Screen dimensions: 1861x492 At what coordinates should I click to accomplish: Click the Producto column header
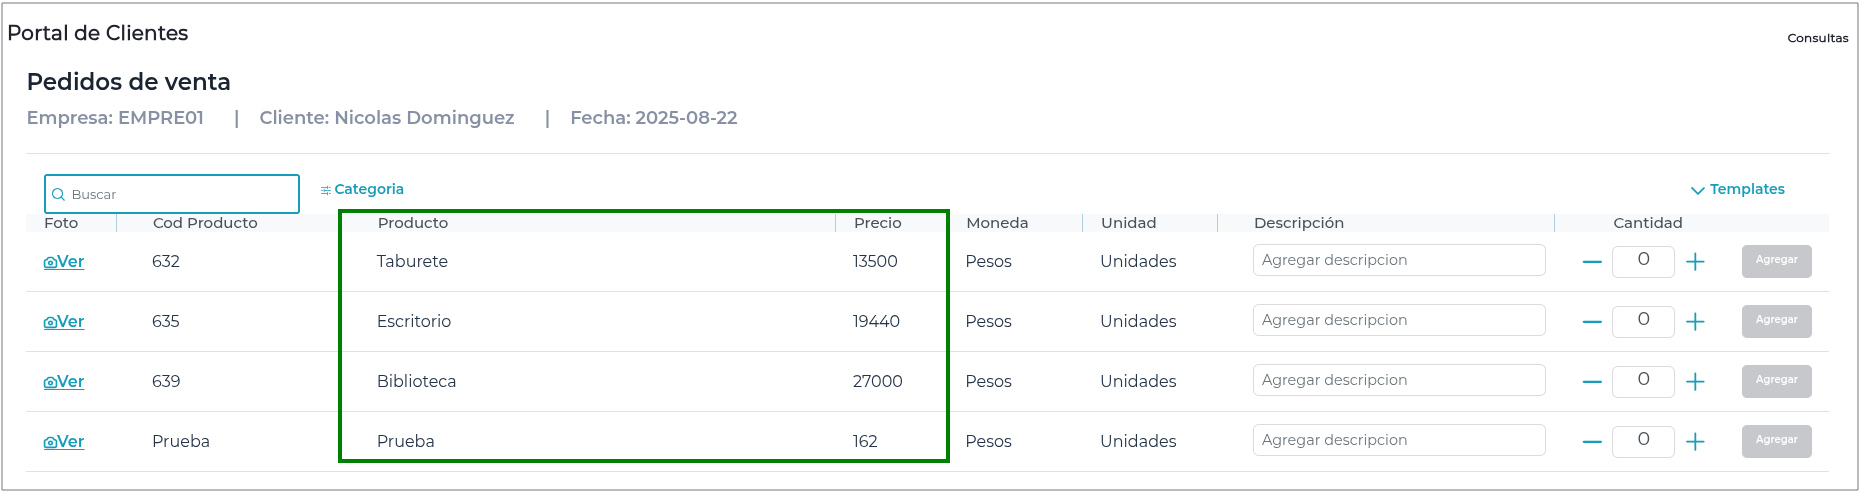tap(413, 223)
